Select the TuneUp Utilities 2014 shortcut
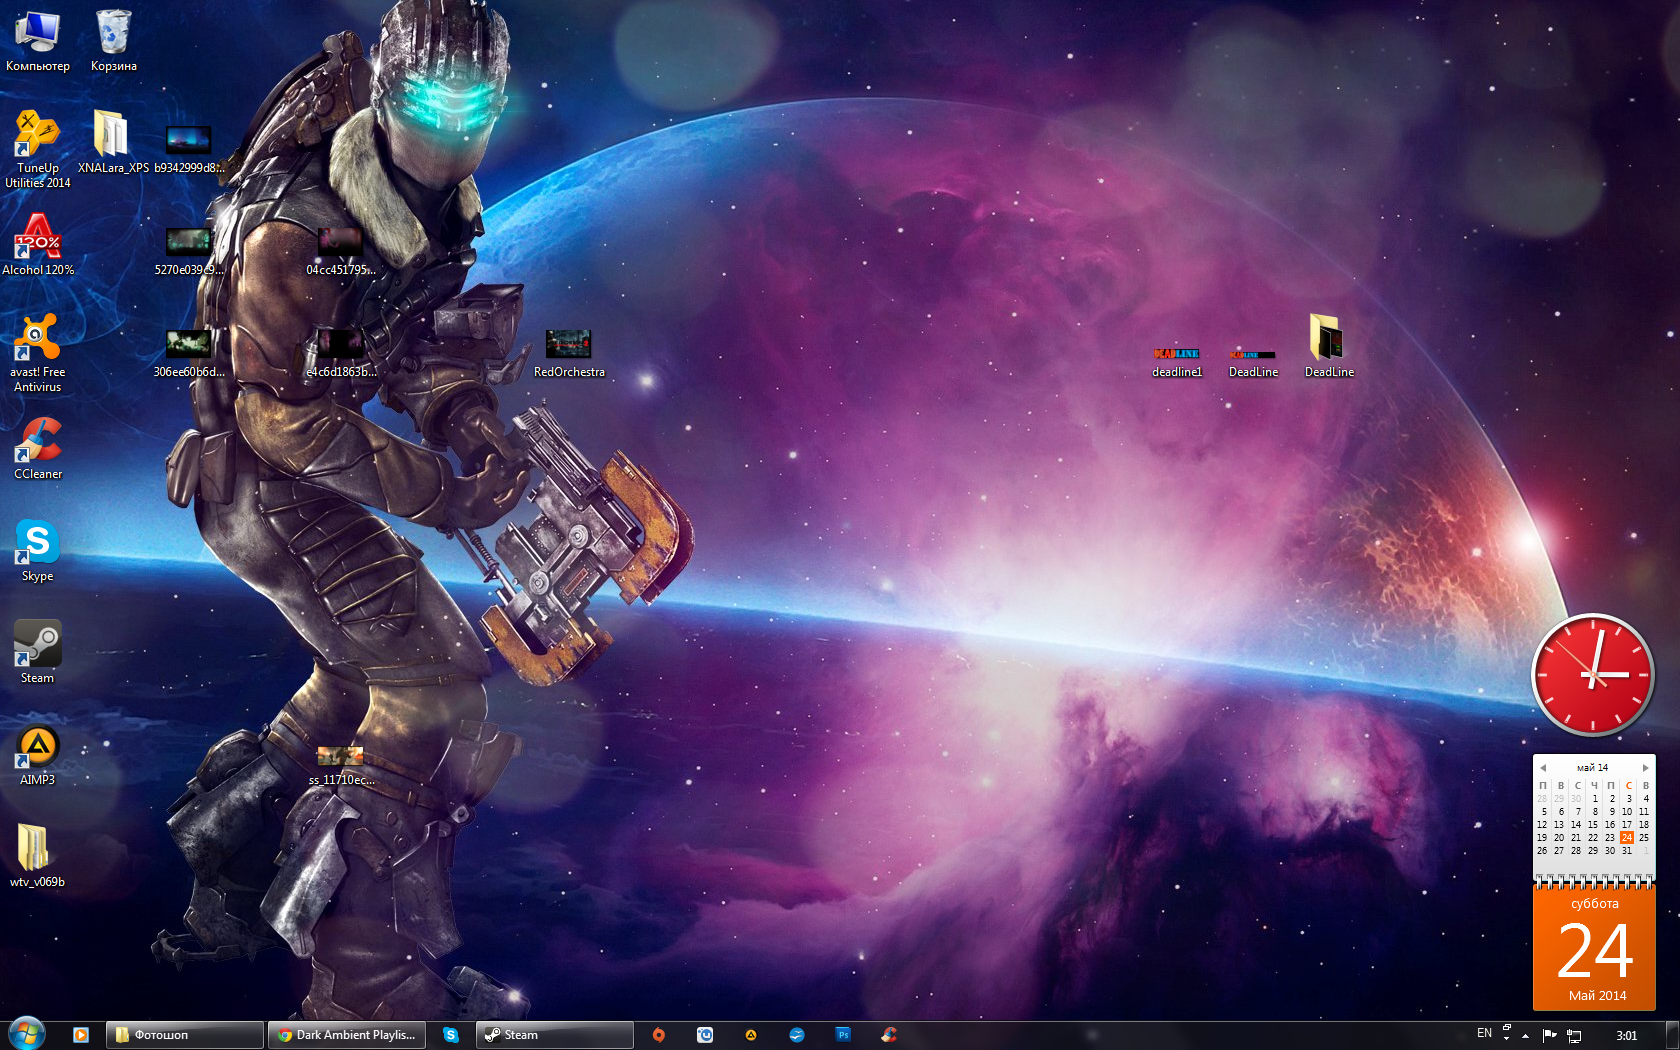 38,148
